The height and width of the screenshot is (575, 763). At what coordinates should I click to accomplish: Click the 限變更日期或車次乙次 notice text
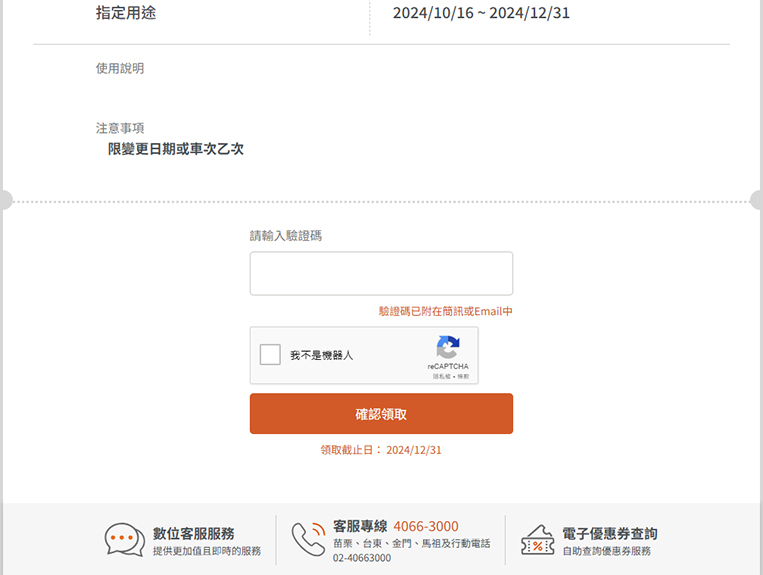coord(176,149)
